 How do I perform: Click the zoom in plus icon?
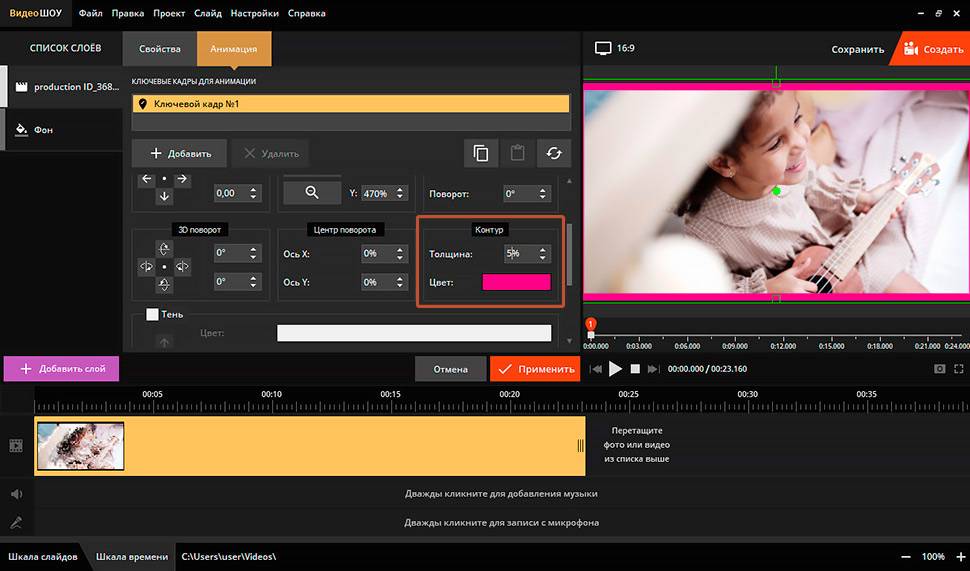960,556
